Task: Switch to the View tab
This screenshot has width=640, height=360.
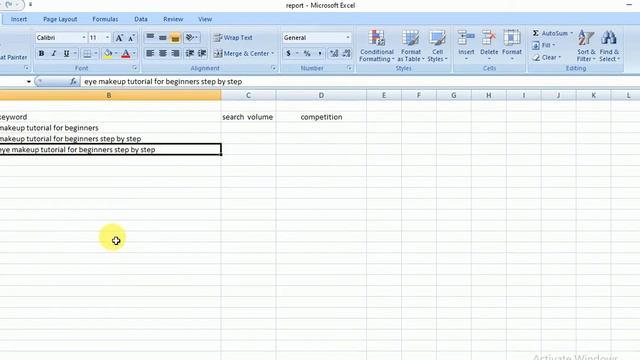Action: (x=205, y=19)
